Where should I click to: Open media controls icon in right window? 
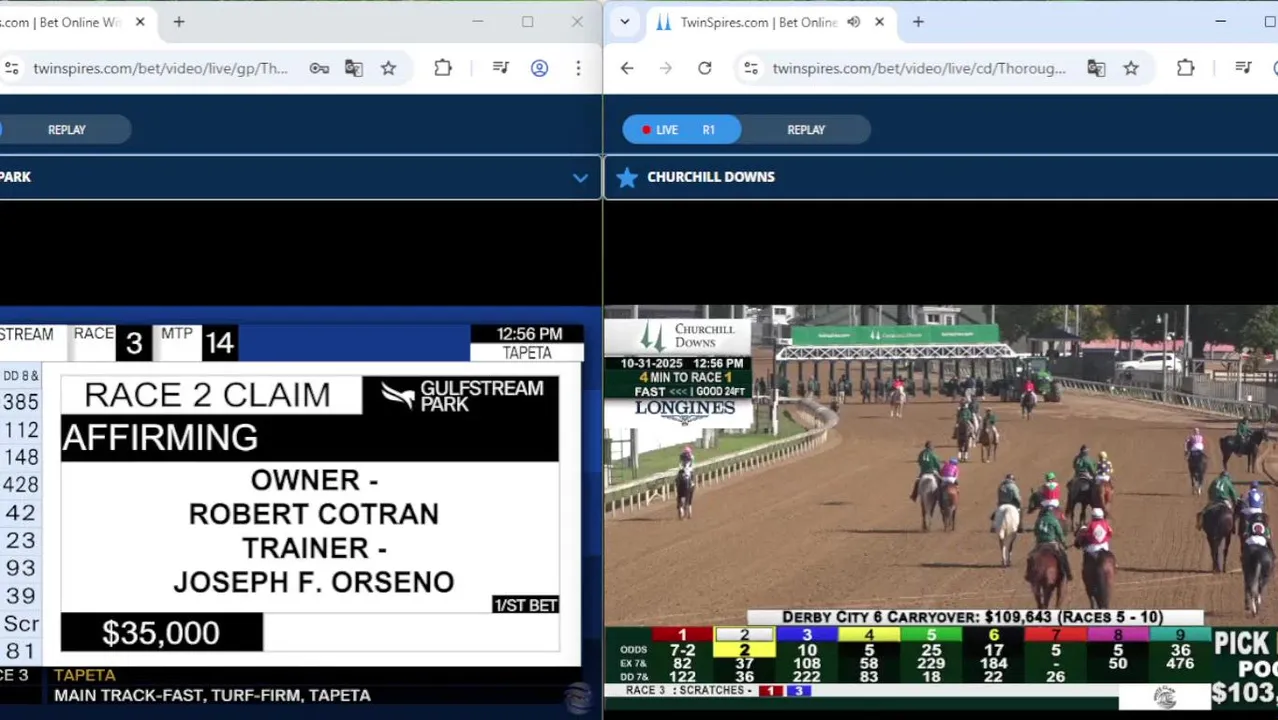pyautogui.click(x=1243, y=68)
